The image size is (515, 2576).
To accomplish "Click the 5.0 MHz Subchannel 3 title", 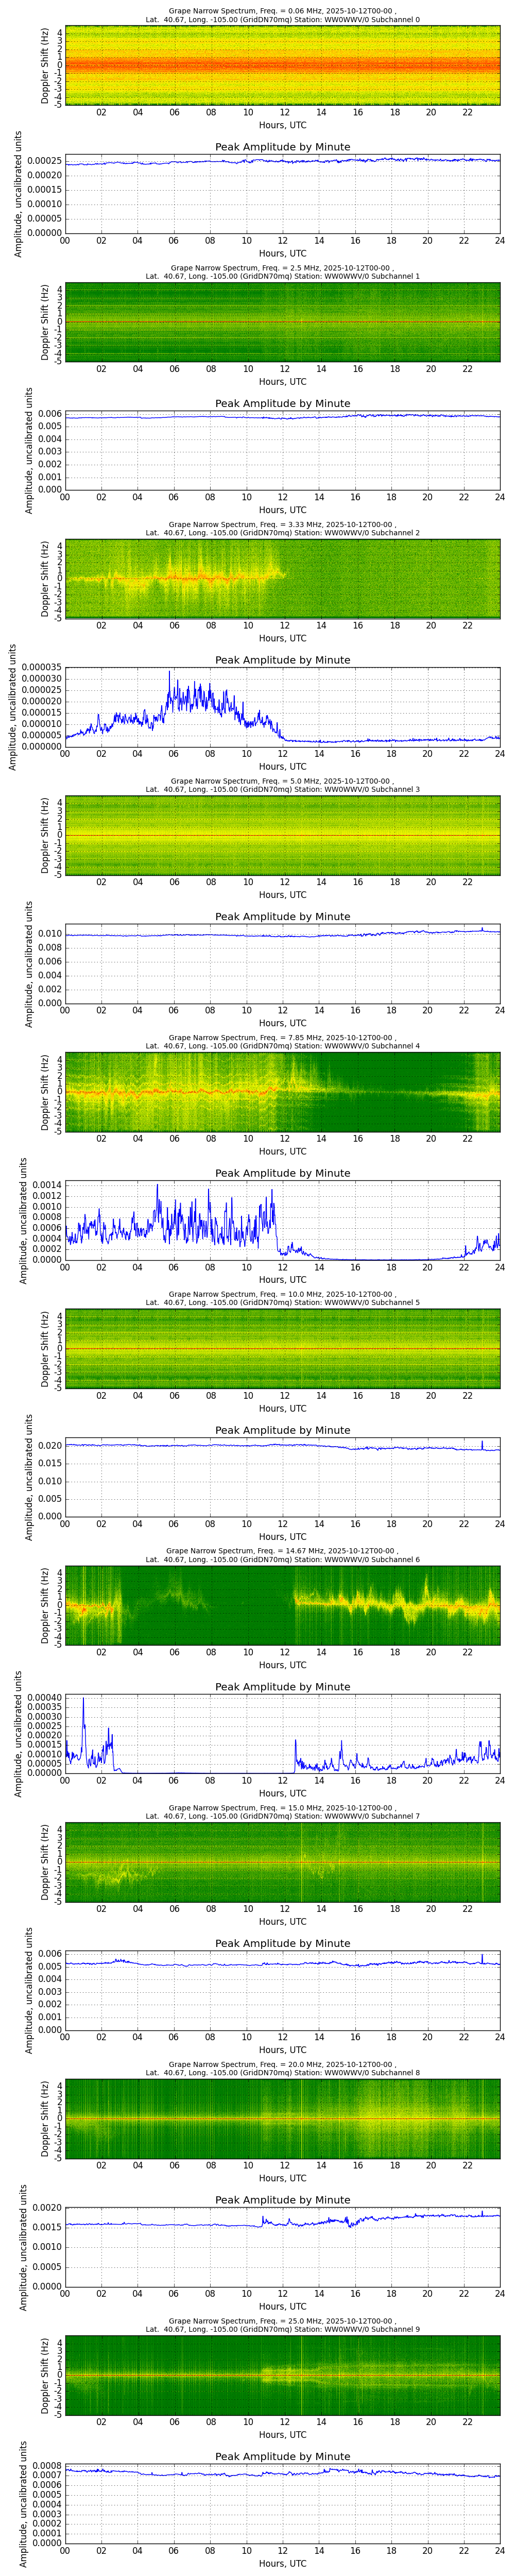I will point(282,785).
